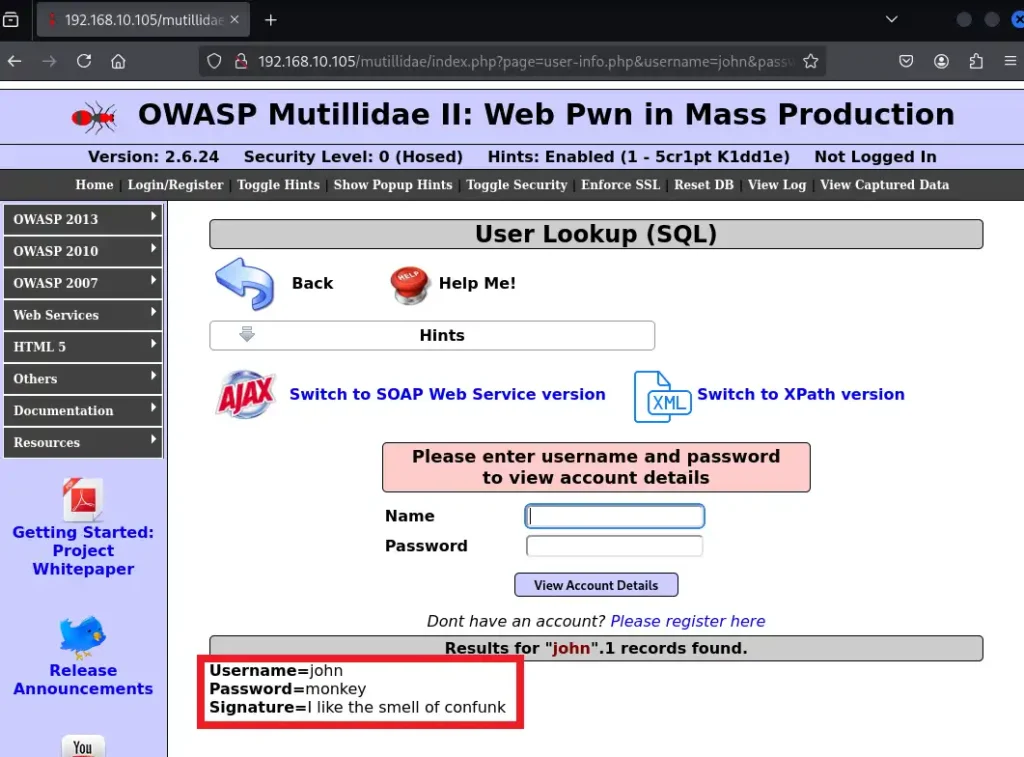Click the Not Logged In status text
Screen dimensions: 1024x757
(875, 157)
